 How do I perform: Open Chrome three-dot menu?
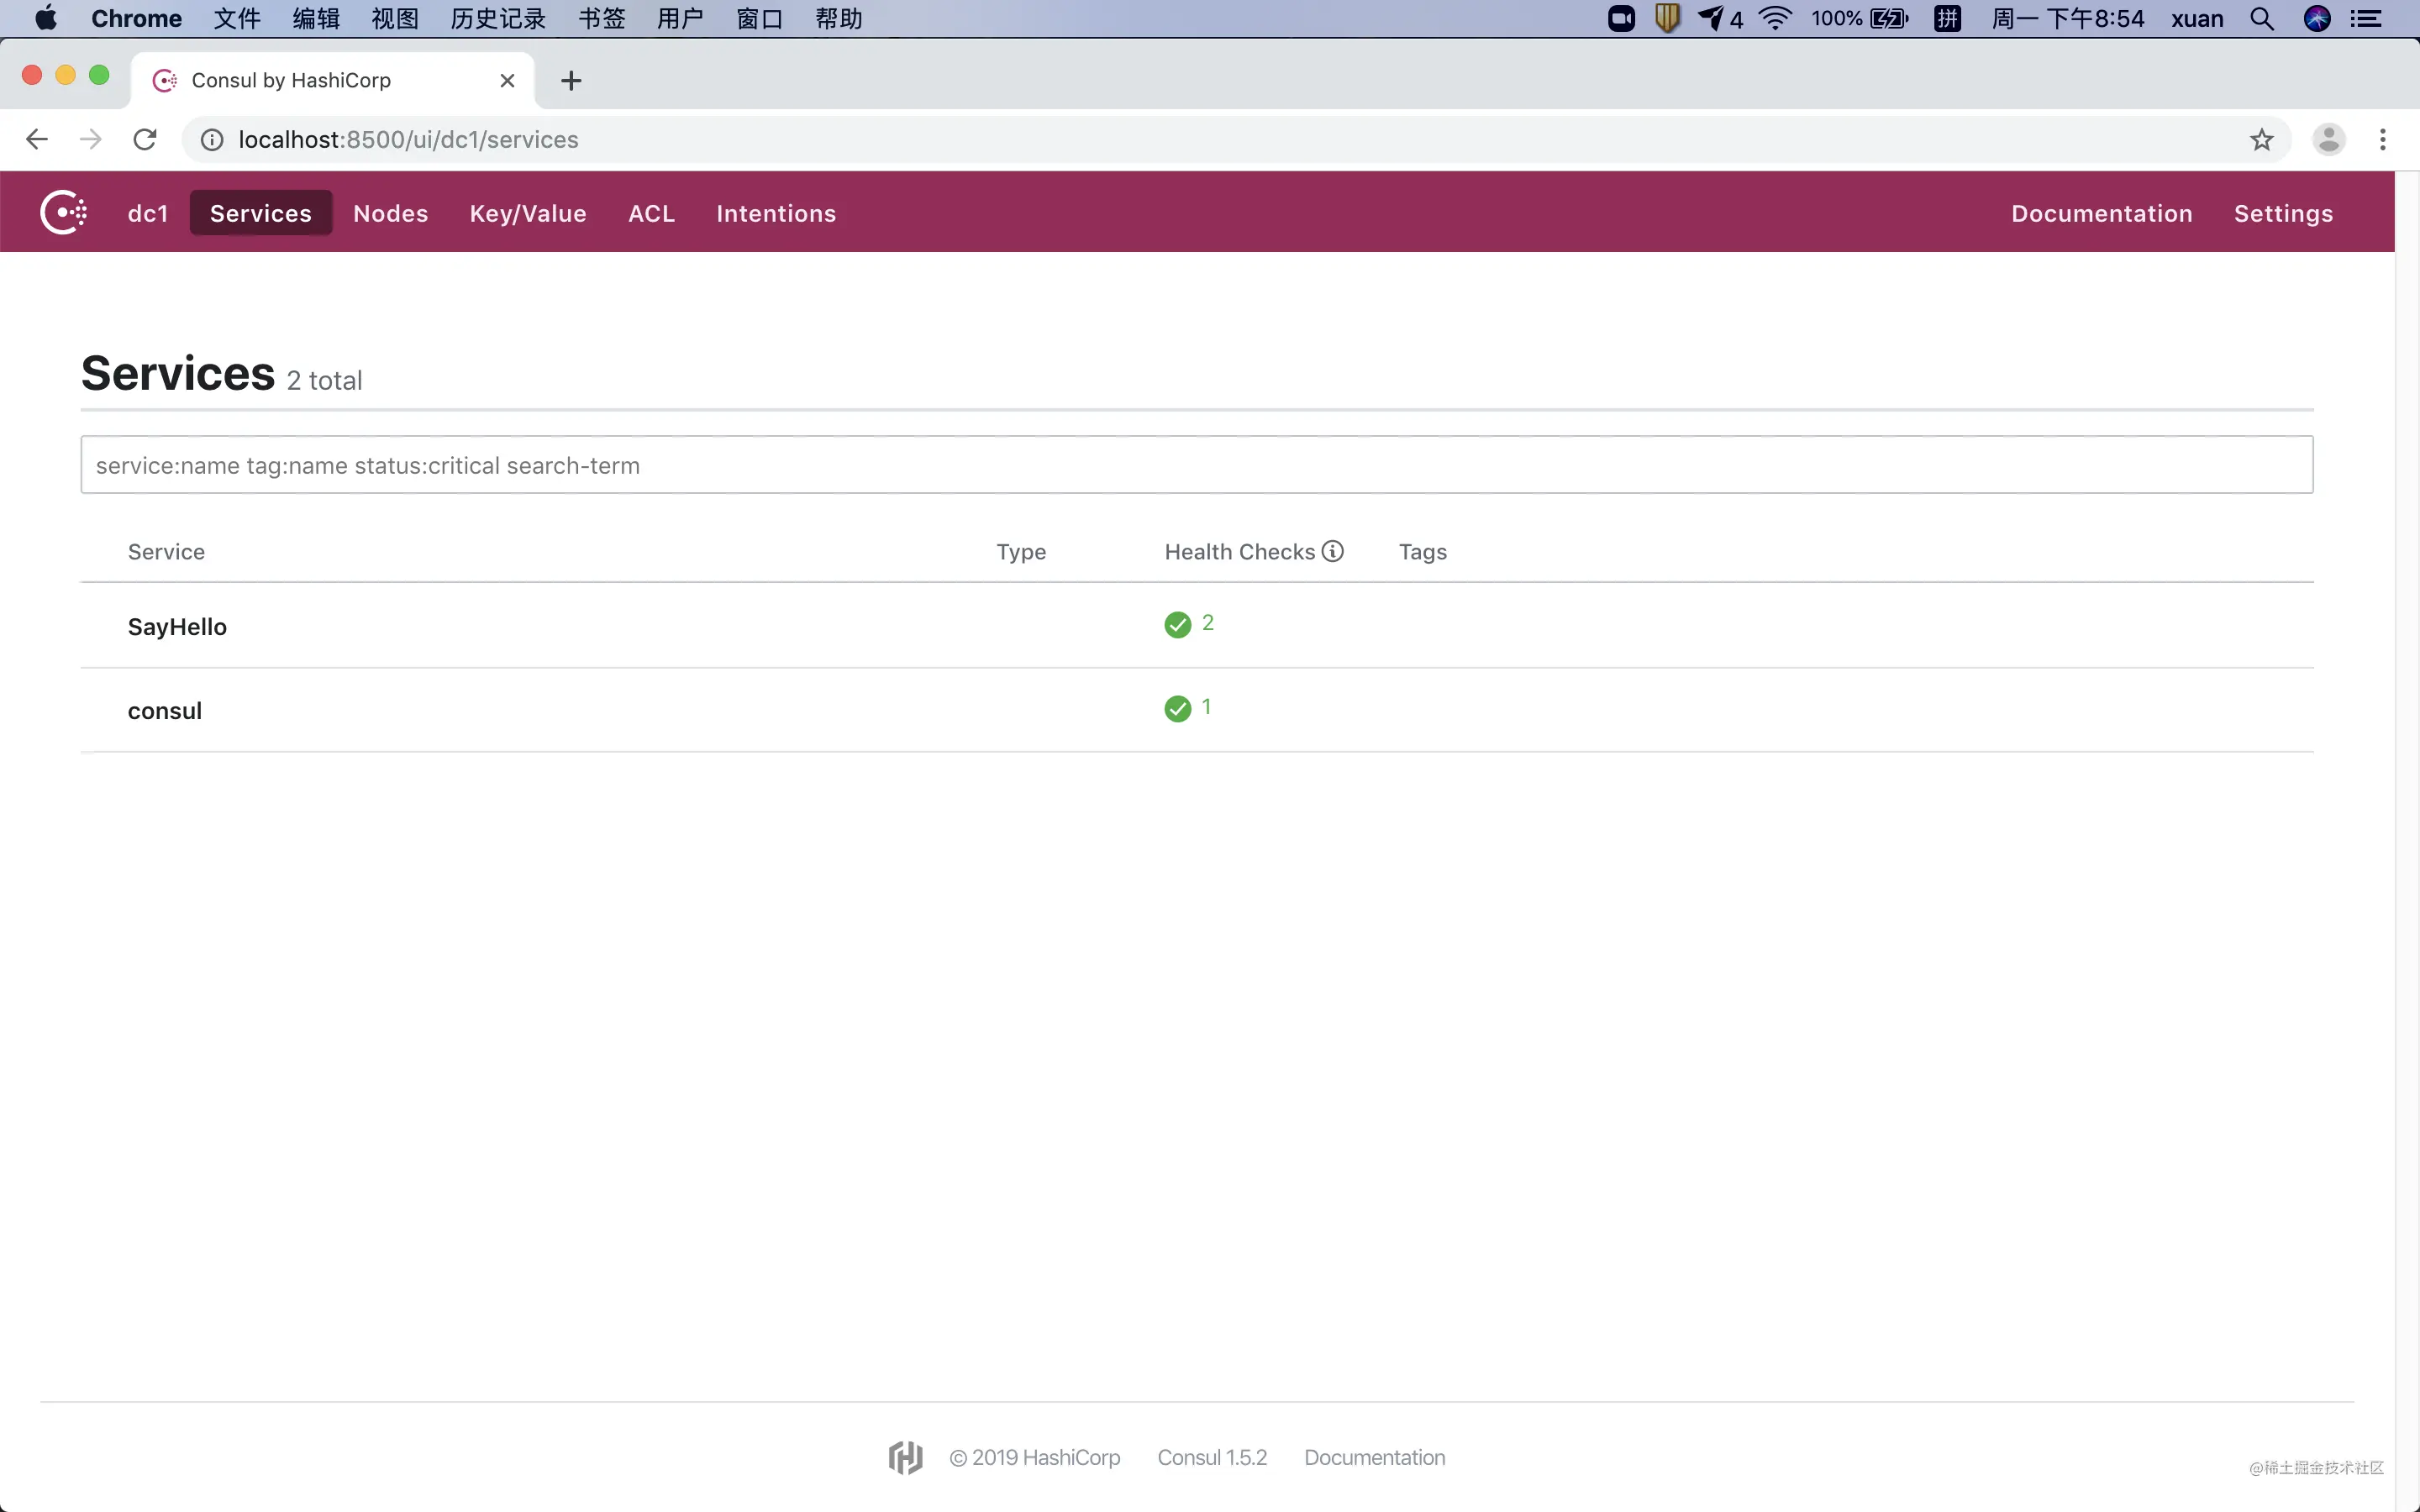click(2383, 139)
